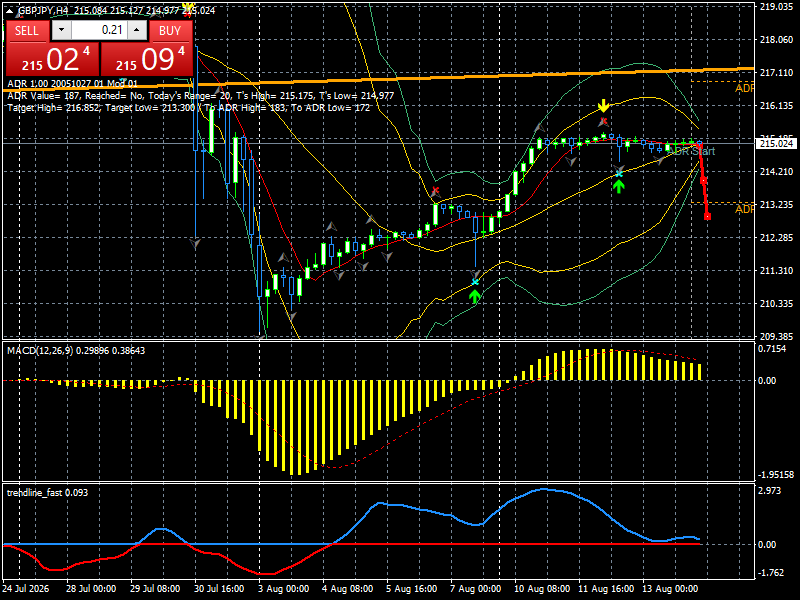Image resolution: width=800 pixels, height=600 pixels.
Task: Decrease trade volume with the down arrow
Action: (x=61, y=30)
